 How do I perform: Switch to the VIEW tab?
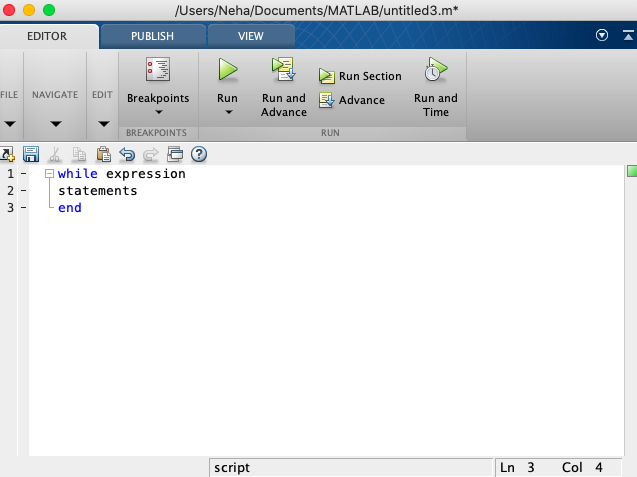251,36
